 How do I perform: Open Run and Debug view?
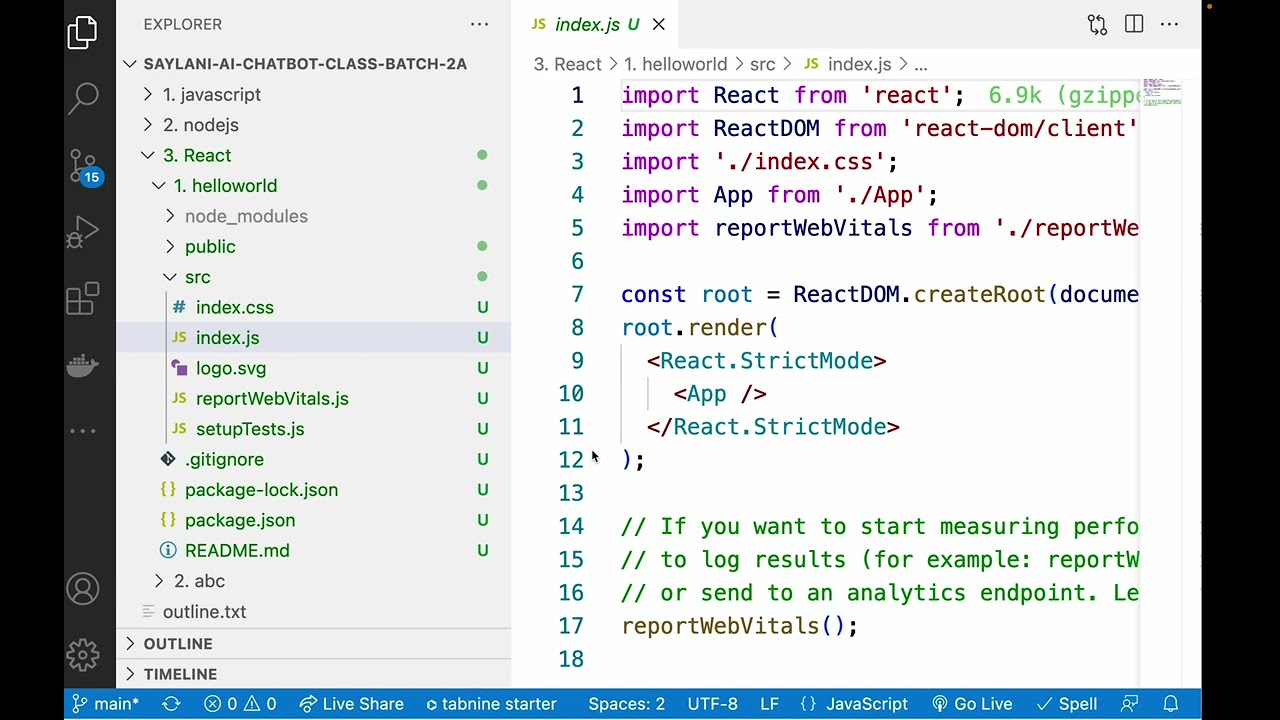83,232
